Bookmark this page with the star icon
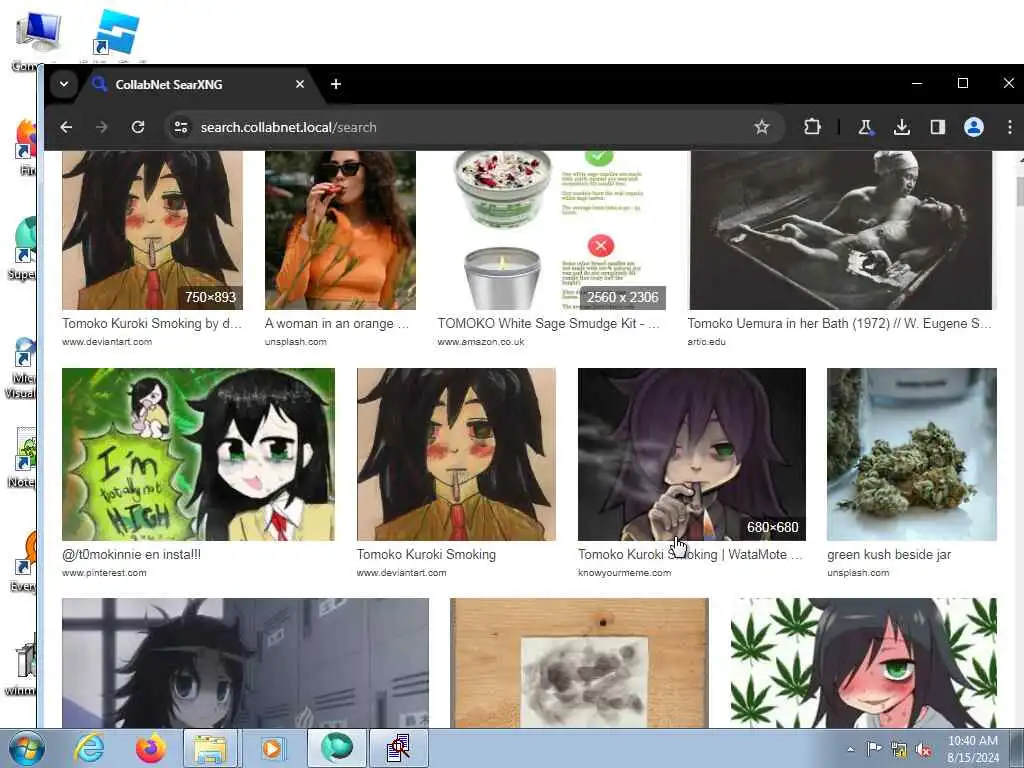 point(761,127)
